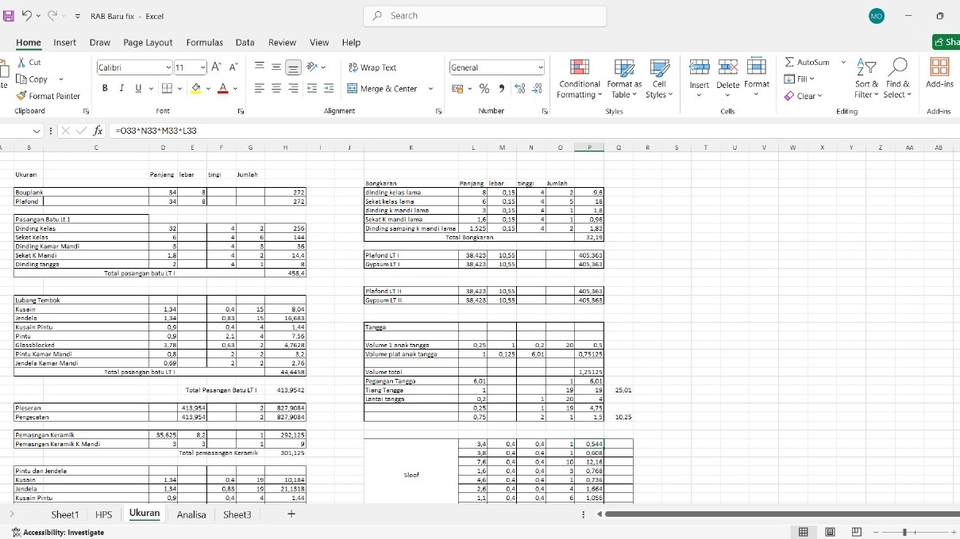Open the Insert ribbon tab

[64, 42]
